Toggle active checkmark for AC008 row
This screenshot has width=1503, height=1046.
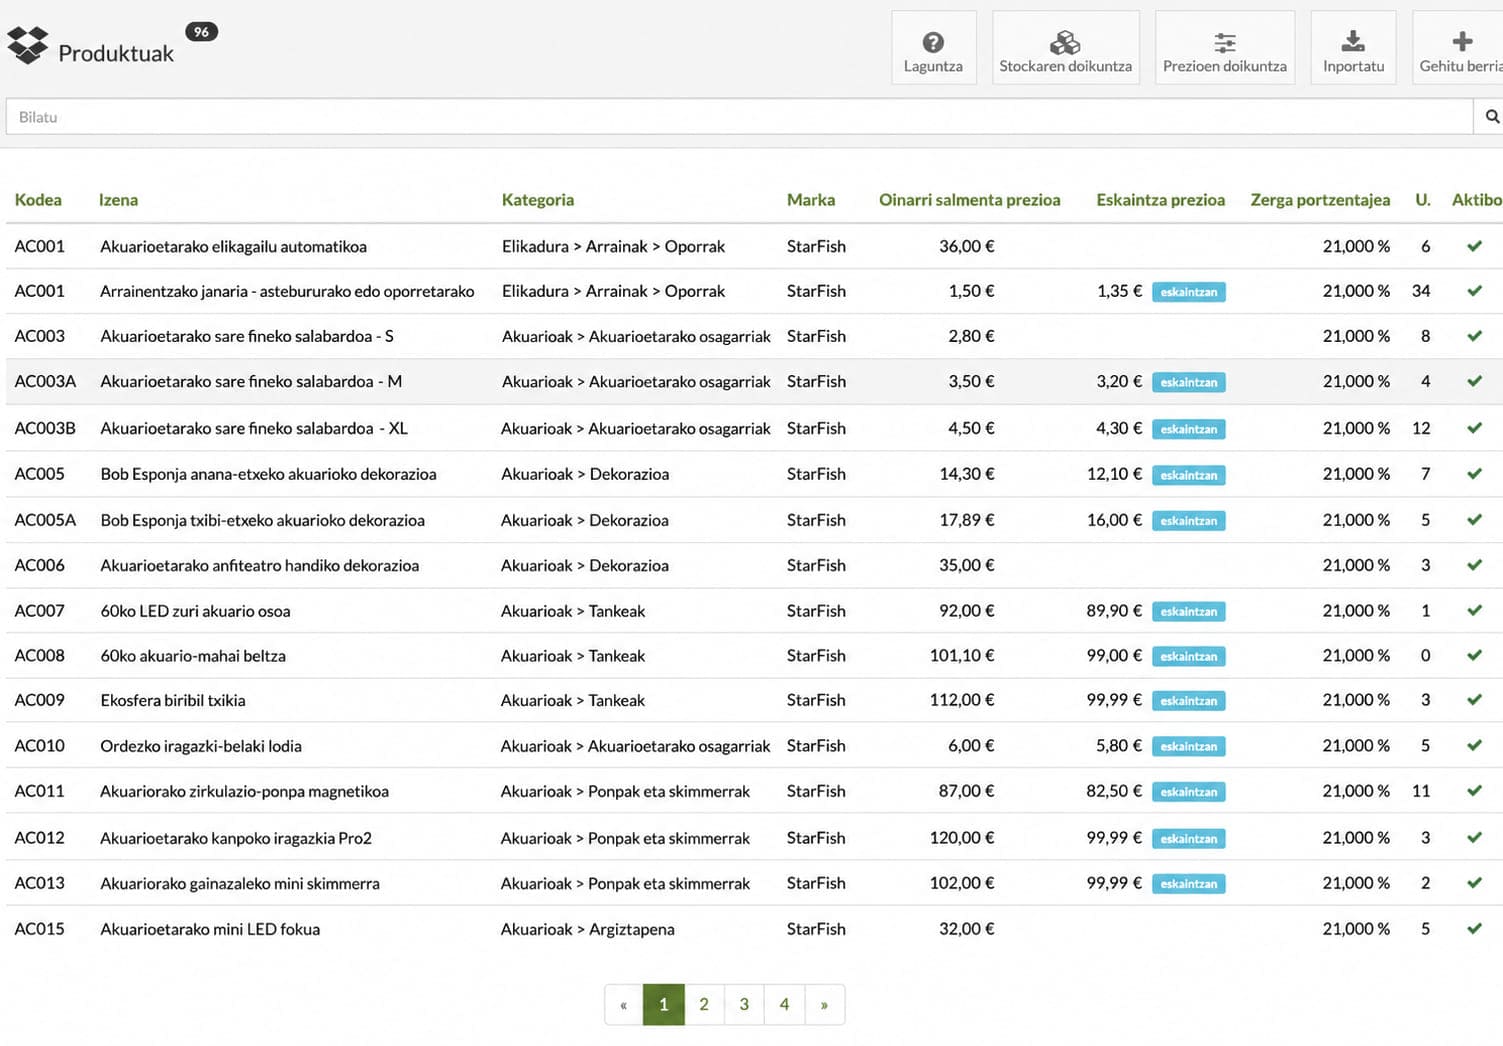point(1474,656)
